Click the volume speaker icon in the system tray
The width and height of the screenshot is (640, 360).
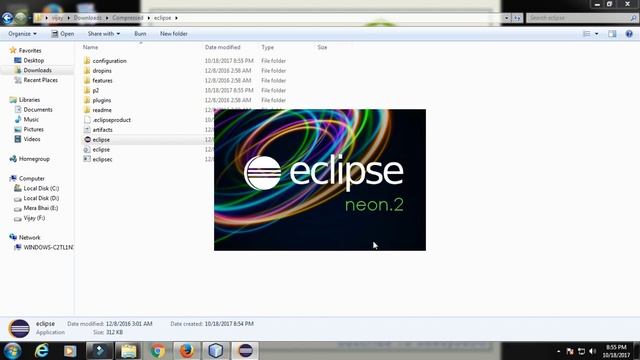click(x=593, y=351)
